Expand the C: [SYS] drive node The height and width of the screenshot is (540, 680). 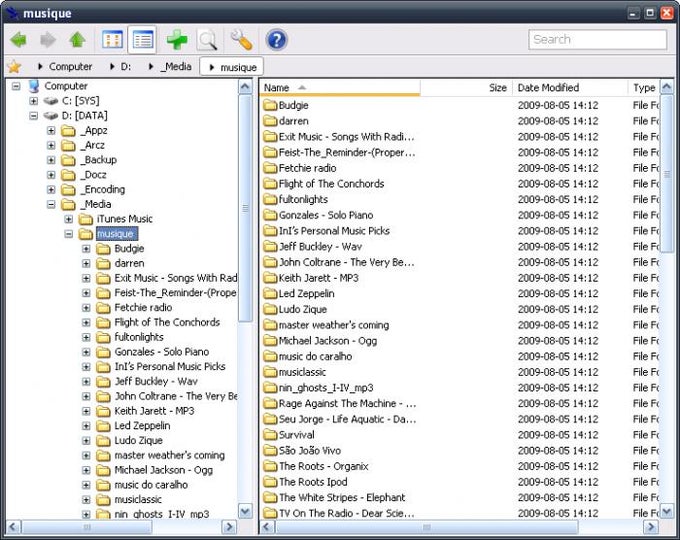tap(33, 101)
